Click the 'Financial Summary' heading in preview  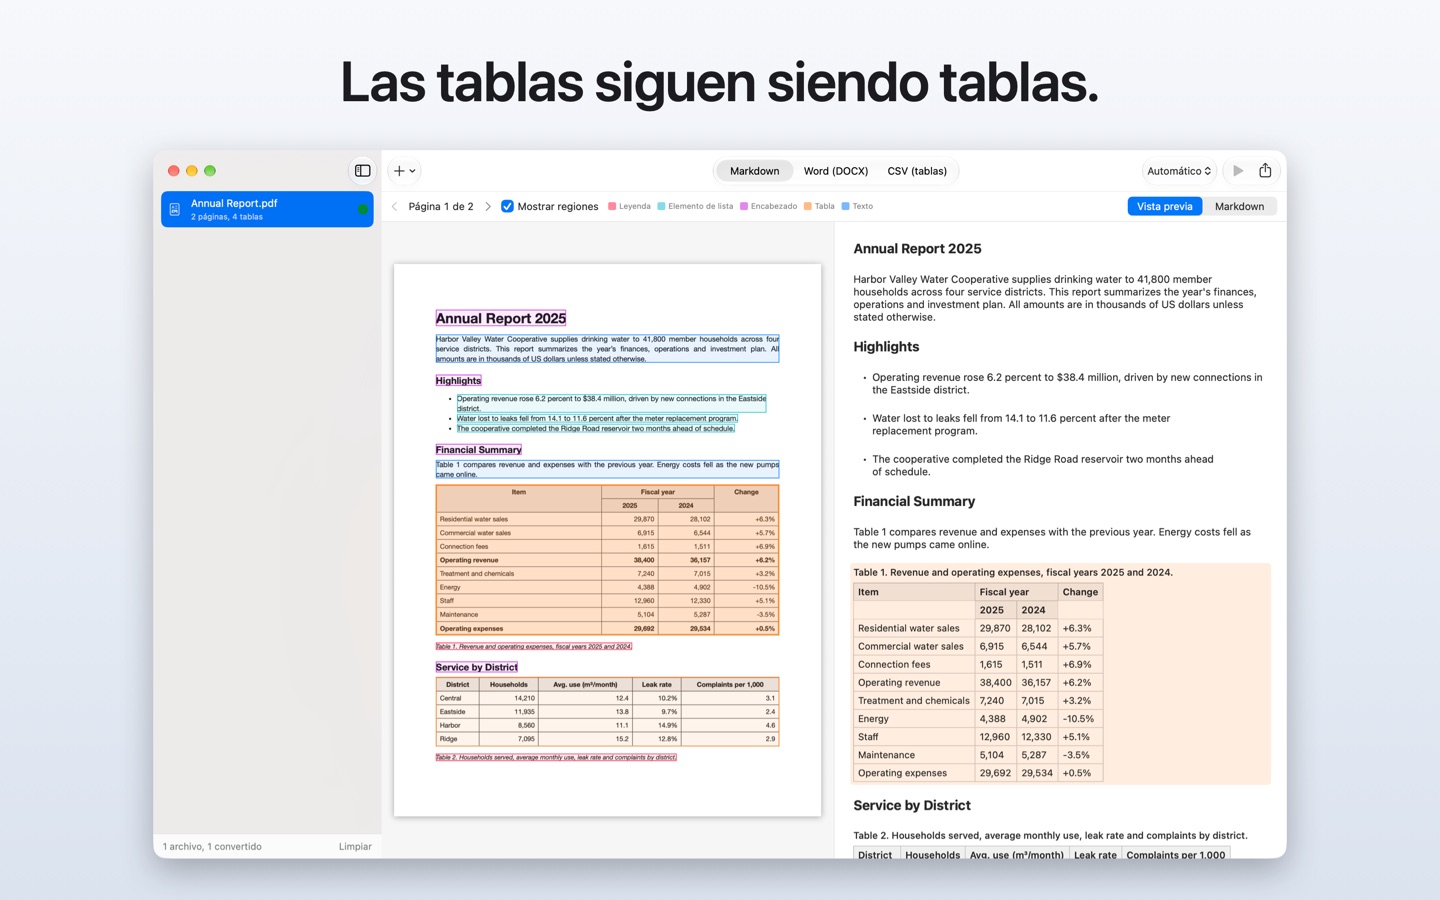914,502
